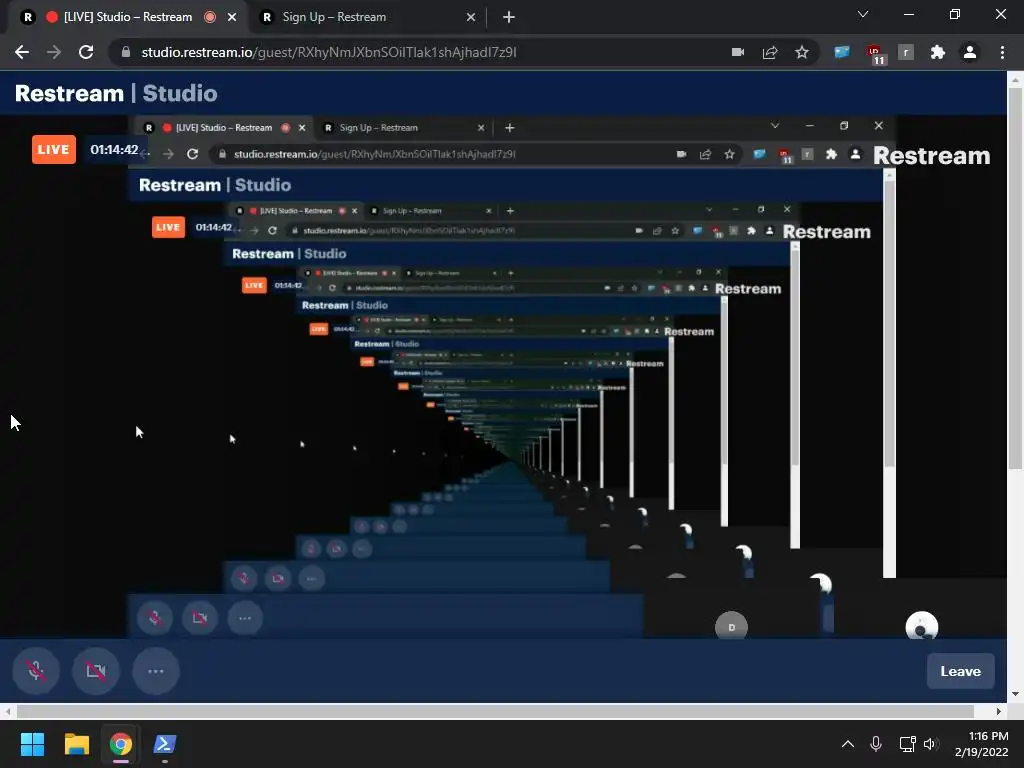The width and height of the screenshot is (1024, 768).
Task: Click the scroll down arrow of the vertical scrollbar
Action: pos(1015,694)
